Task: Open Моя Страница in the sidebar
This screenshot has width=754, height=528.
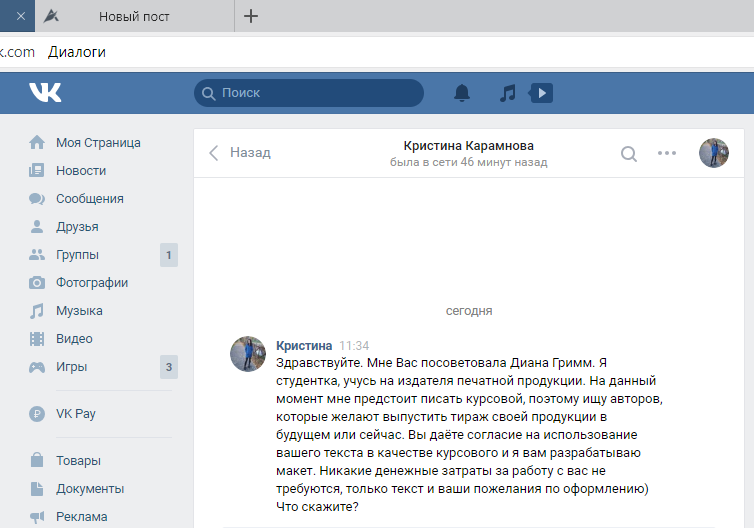Action: 98,142
